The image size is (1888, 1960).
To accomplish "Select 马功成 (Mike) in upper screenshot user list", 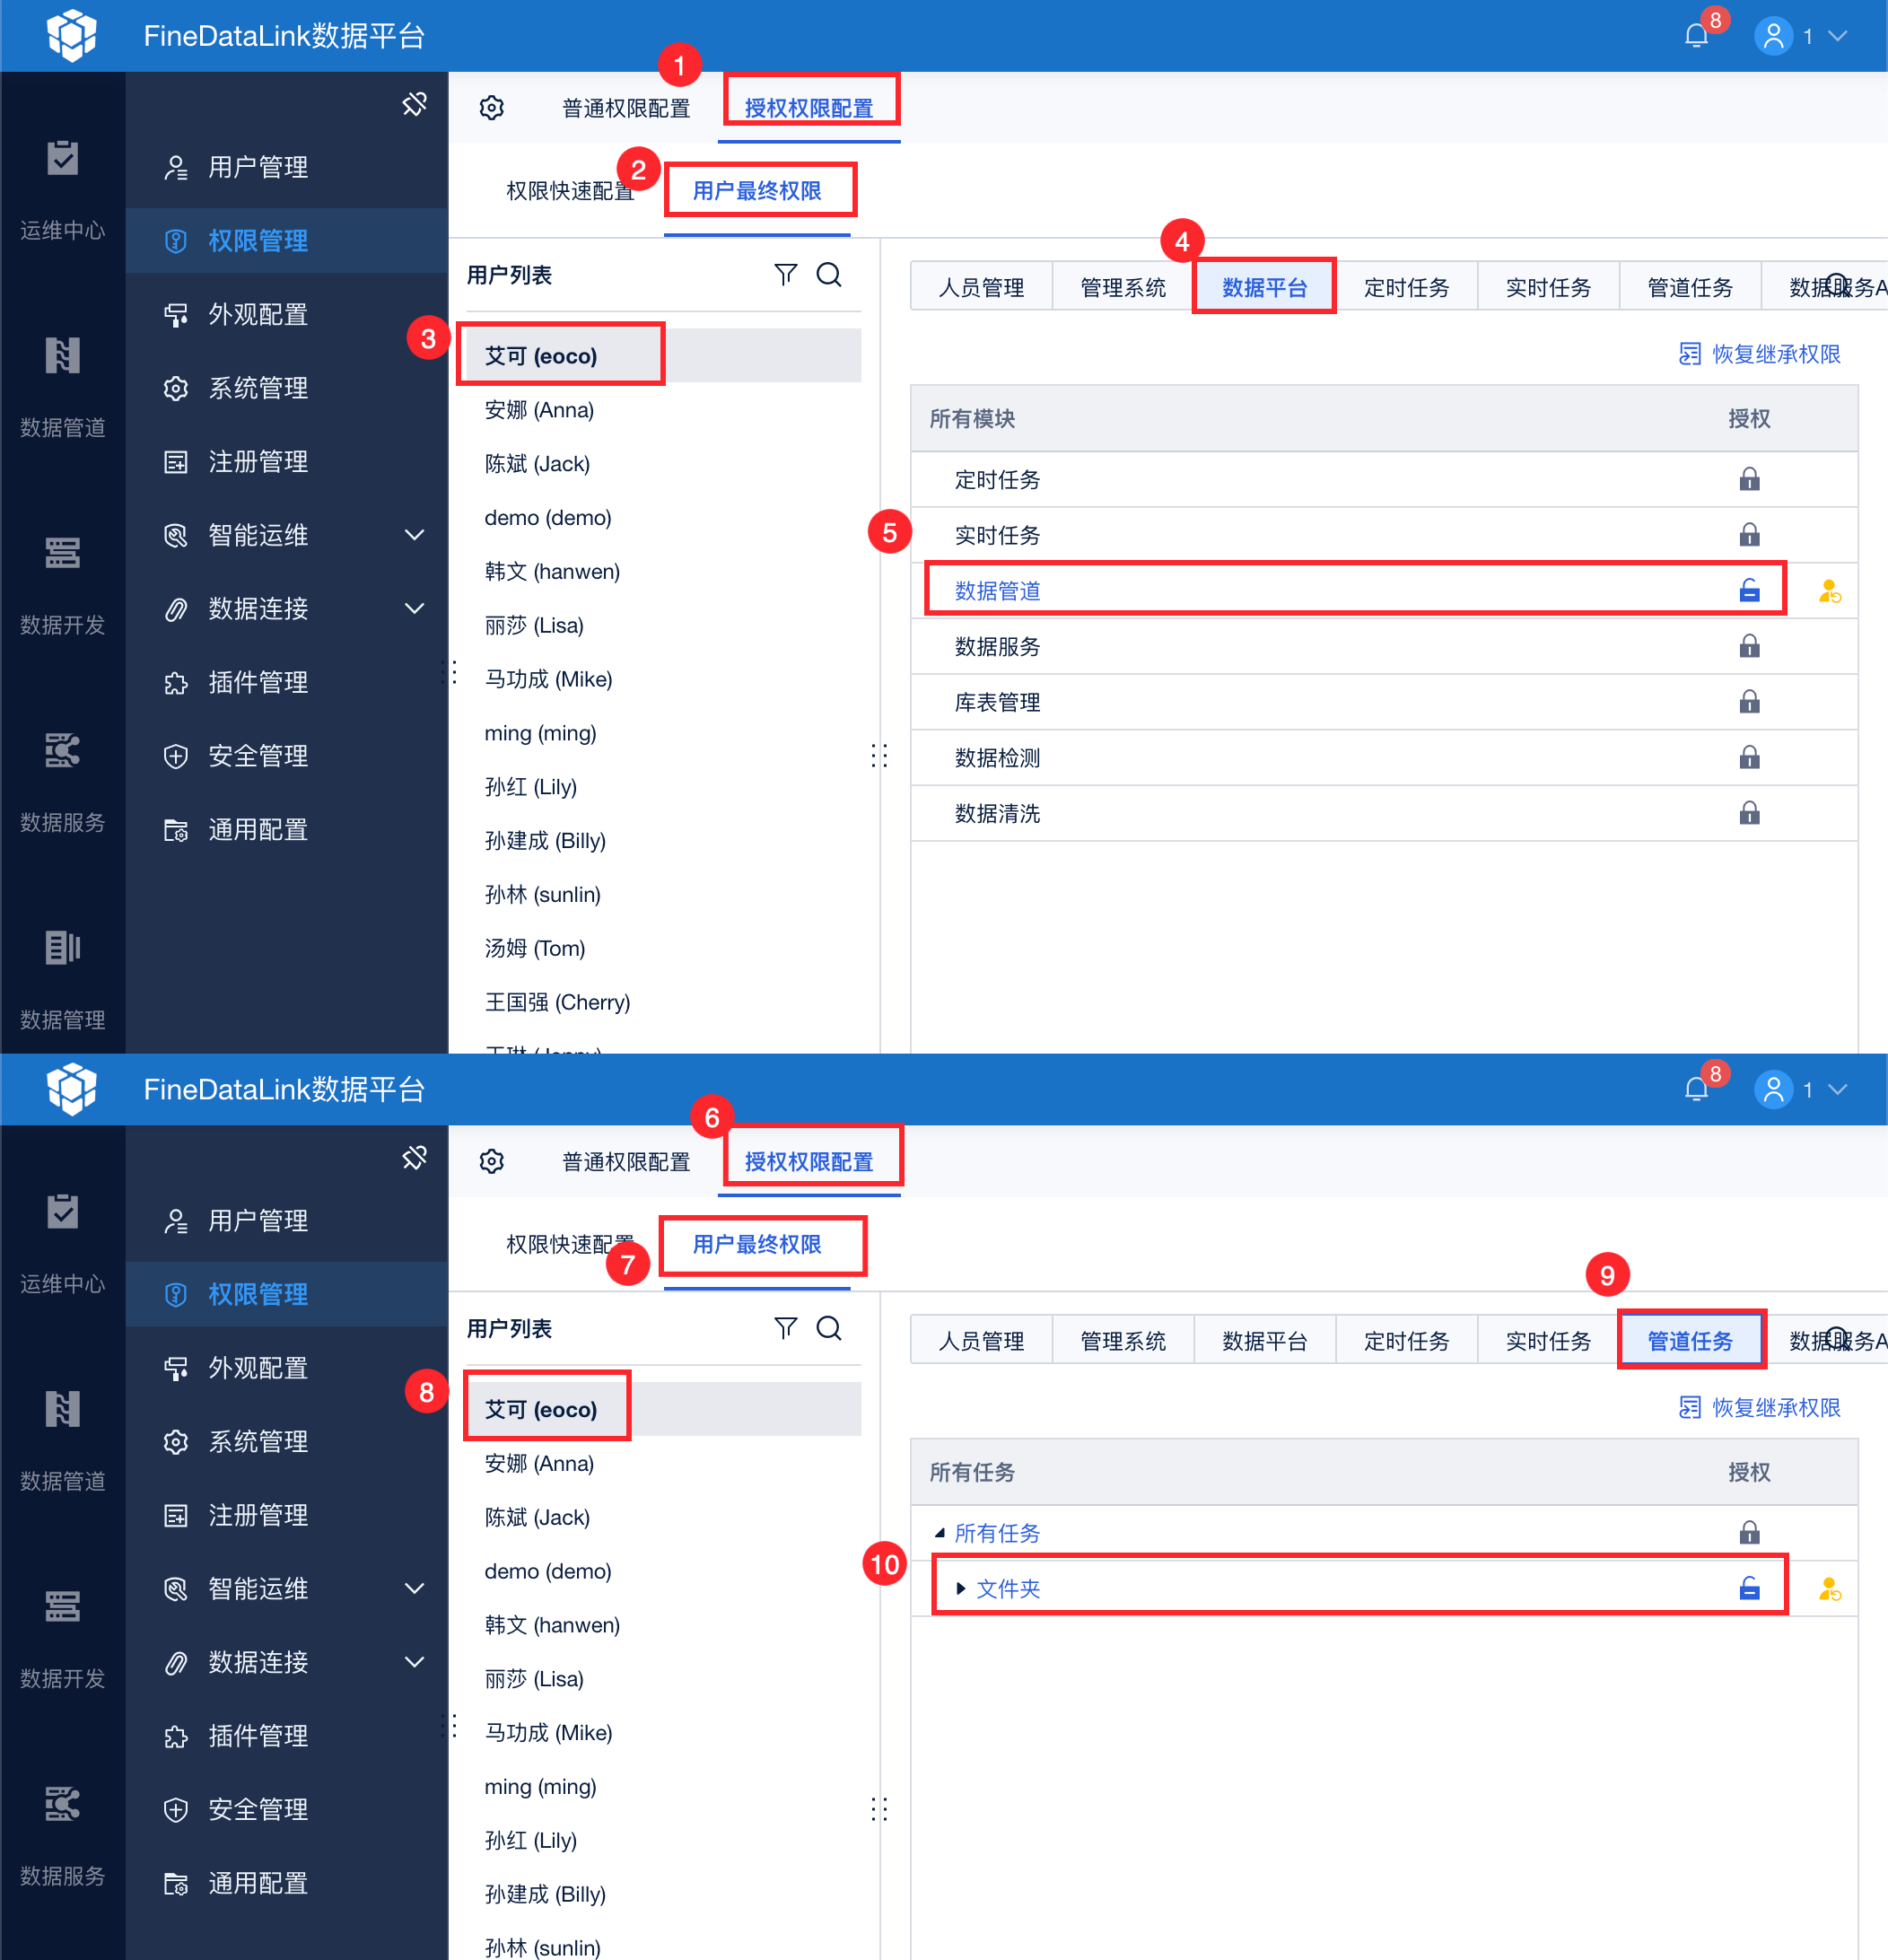I will 662,679.
